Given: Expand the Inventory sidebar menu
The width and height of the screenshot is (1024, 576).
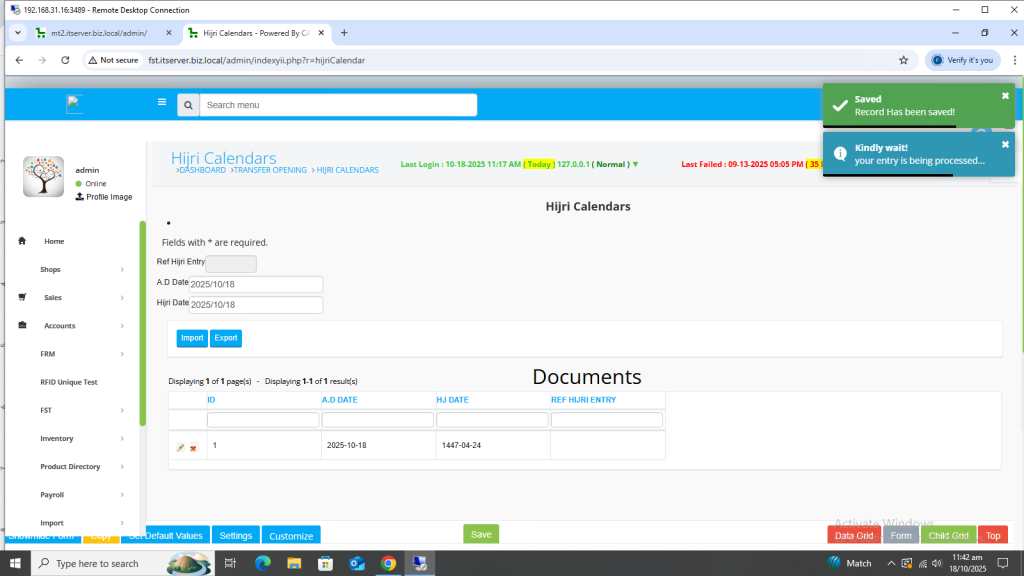Looking at the screenshot, I should (80, 438).
